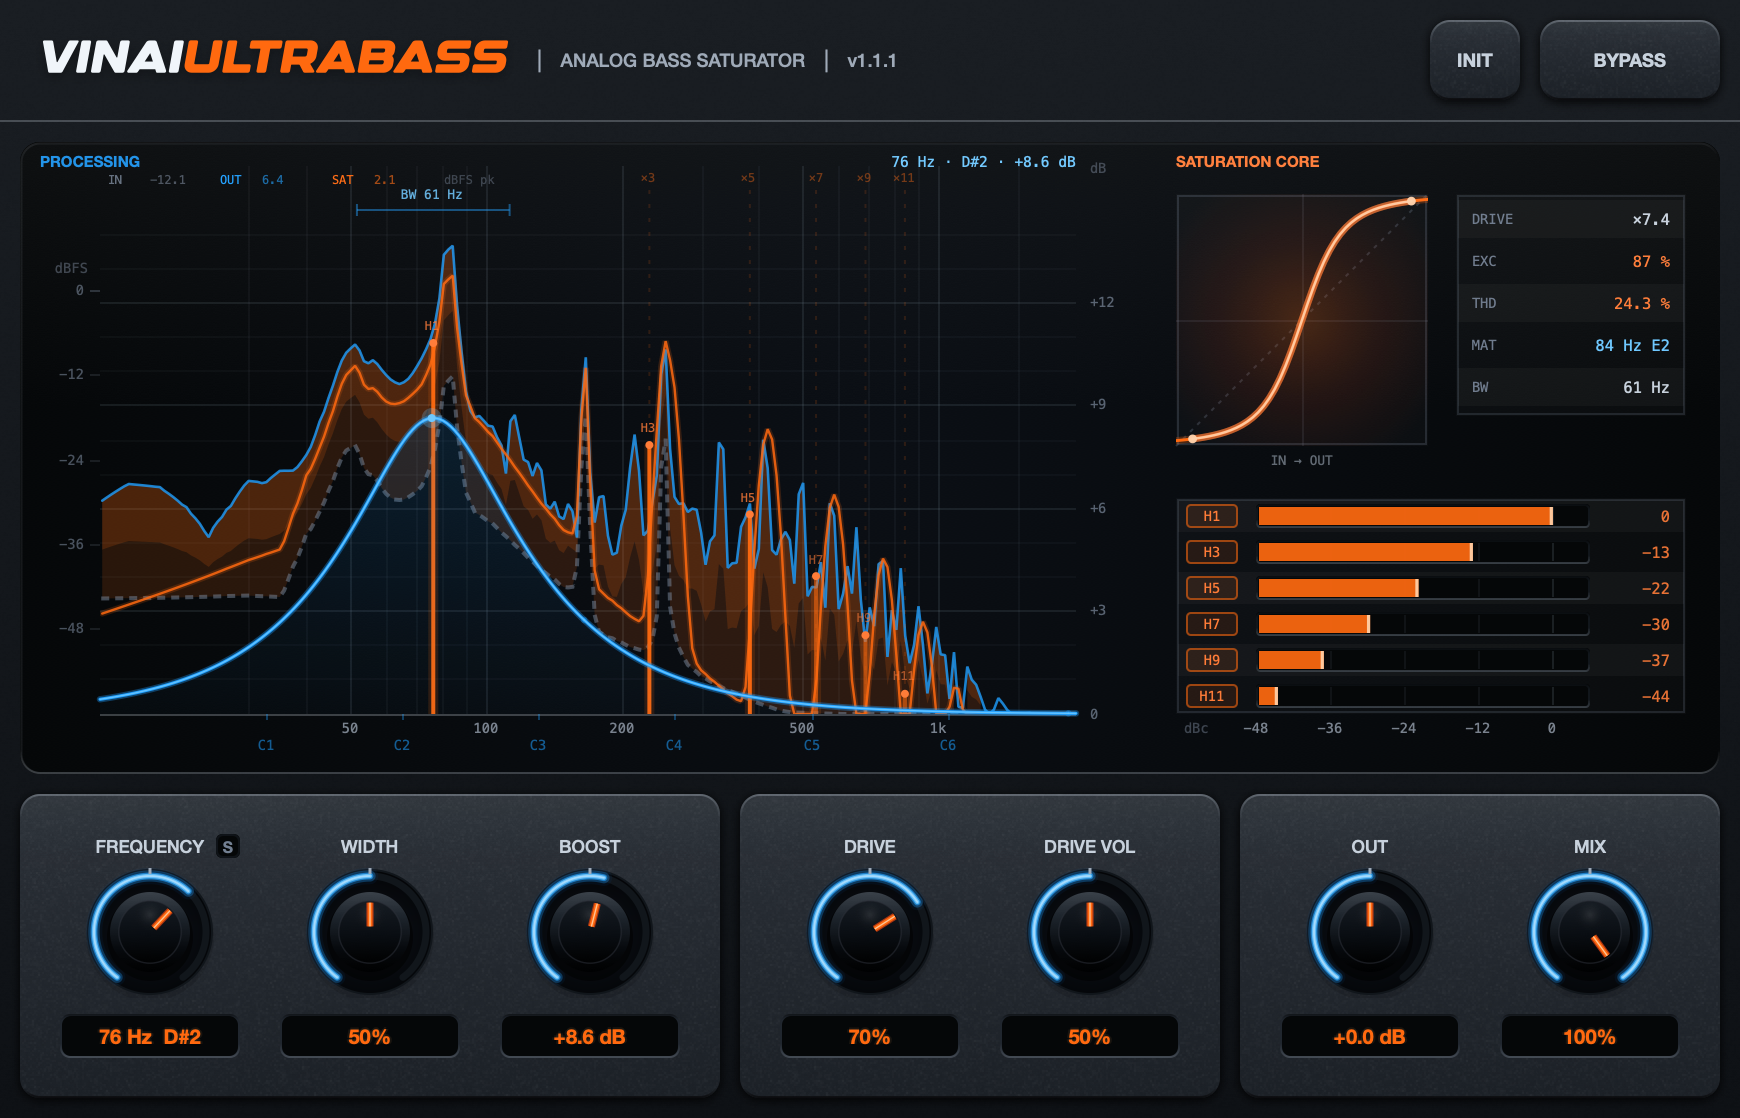Select the H7 harmonic tag
The image size is (1740, 1118).
coord(1212,624)
